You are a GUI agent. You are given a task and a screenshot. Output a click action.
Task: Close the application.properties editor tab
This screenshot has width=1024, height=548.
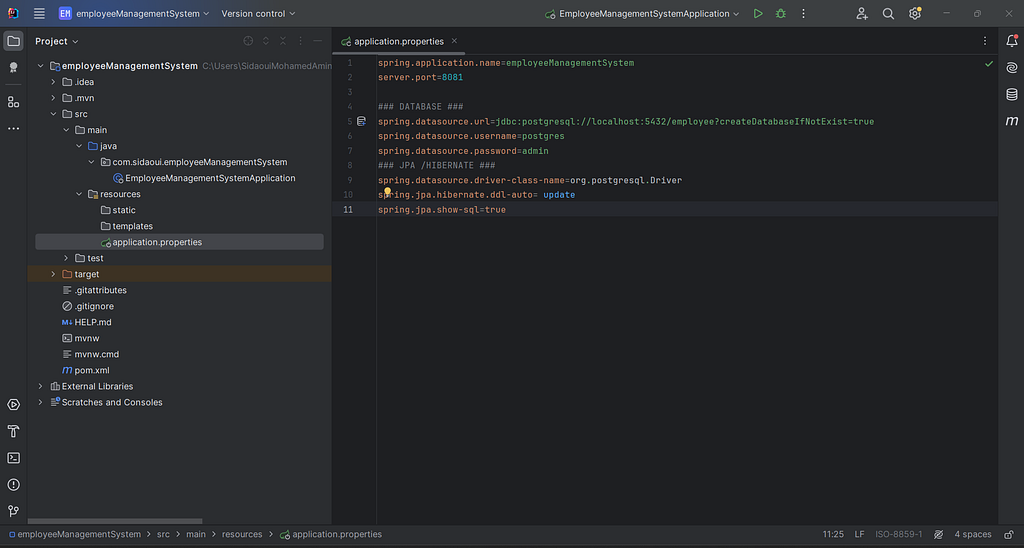tap(455, 41)
